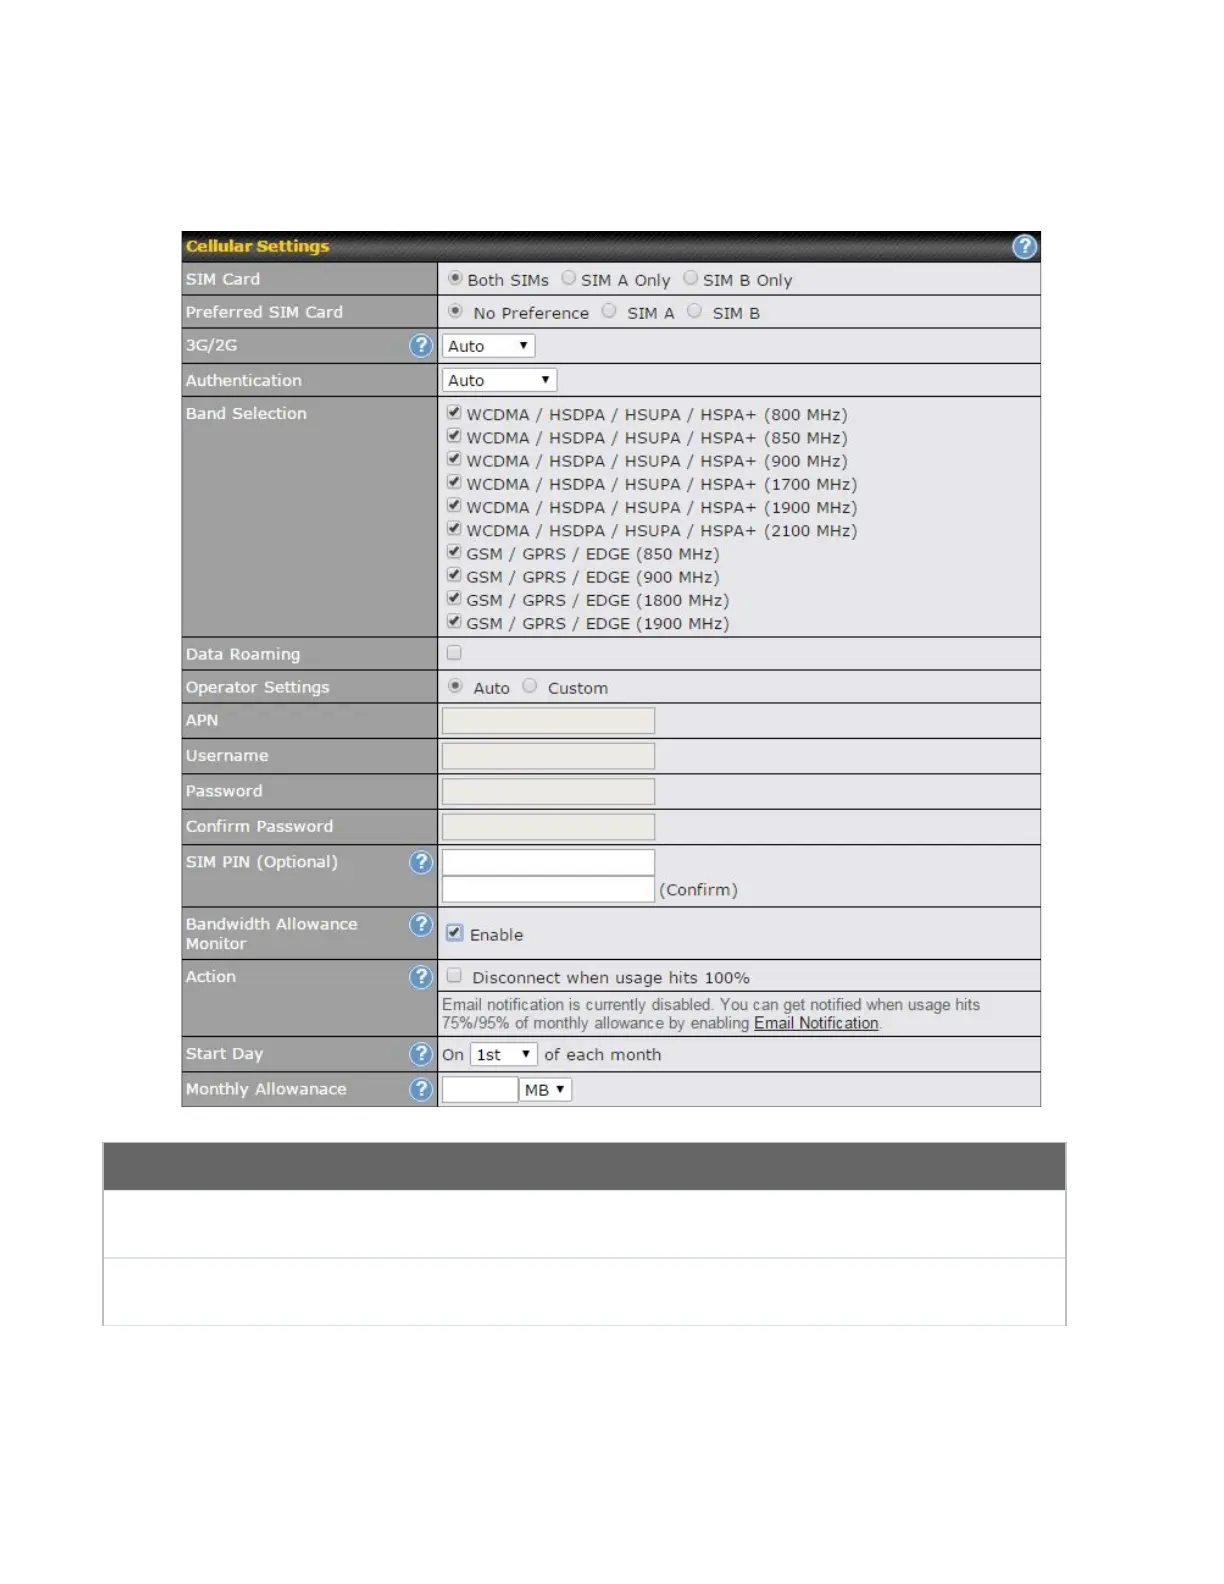This screenshot has height=1584, width=1224.
Task: Show help for SIM PIN (Optional)
Action: click(421, 862)
